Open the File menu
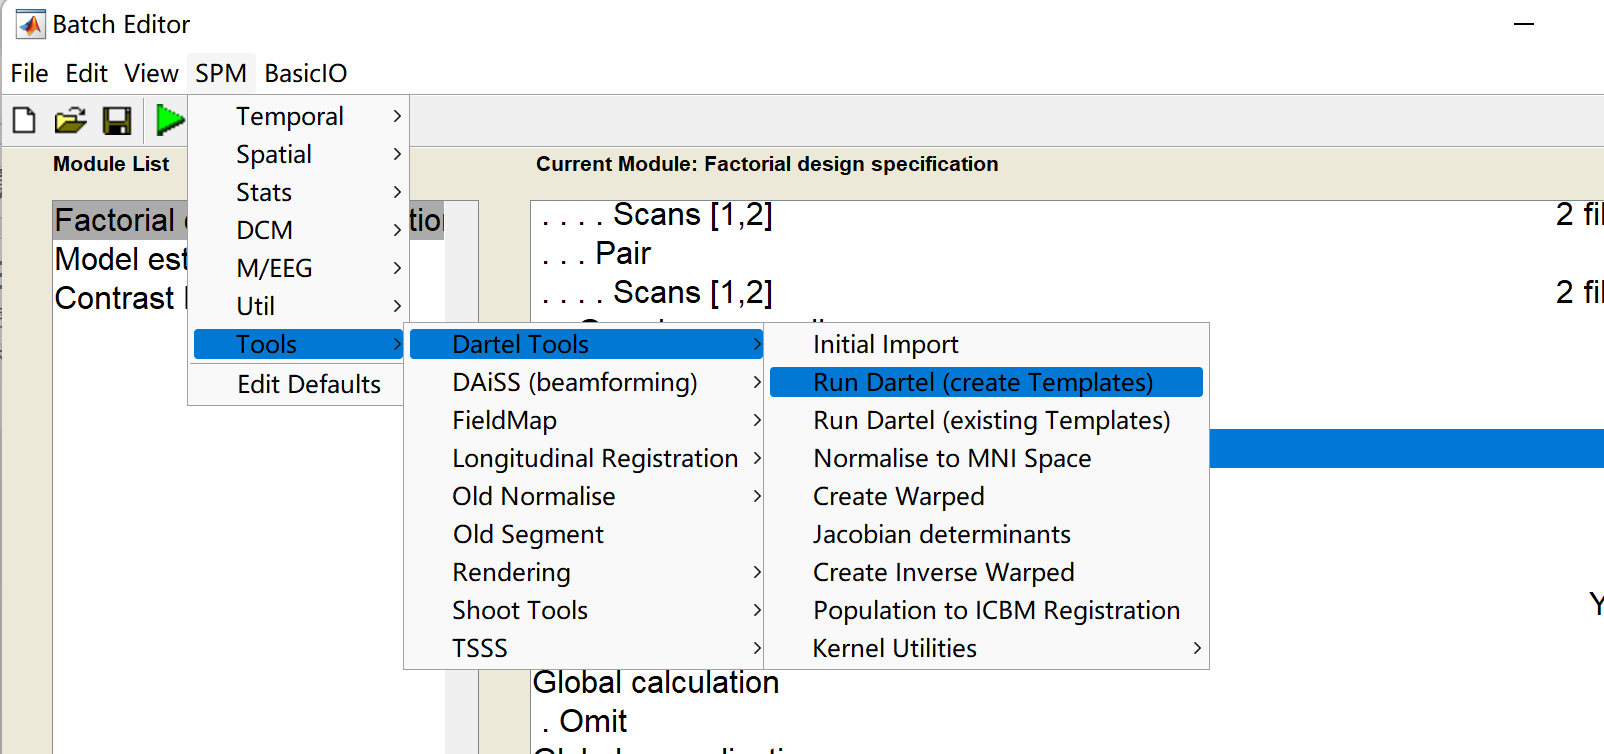Screen dimensions: 1604x754 pos(29,73)
